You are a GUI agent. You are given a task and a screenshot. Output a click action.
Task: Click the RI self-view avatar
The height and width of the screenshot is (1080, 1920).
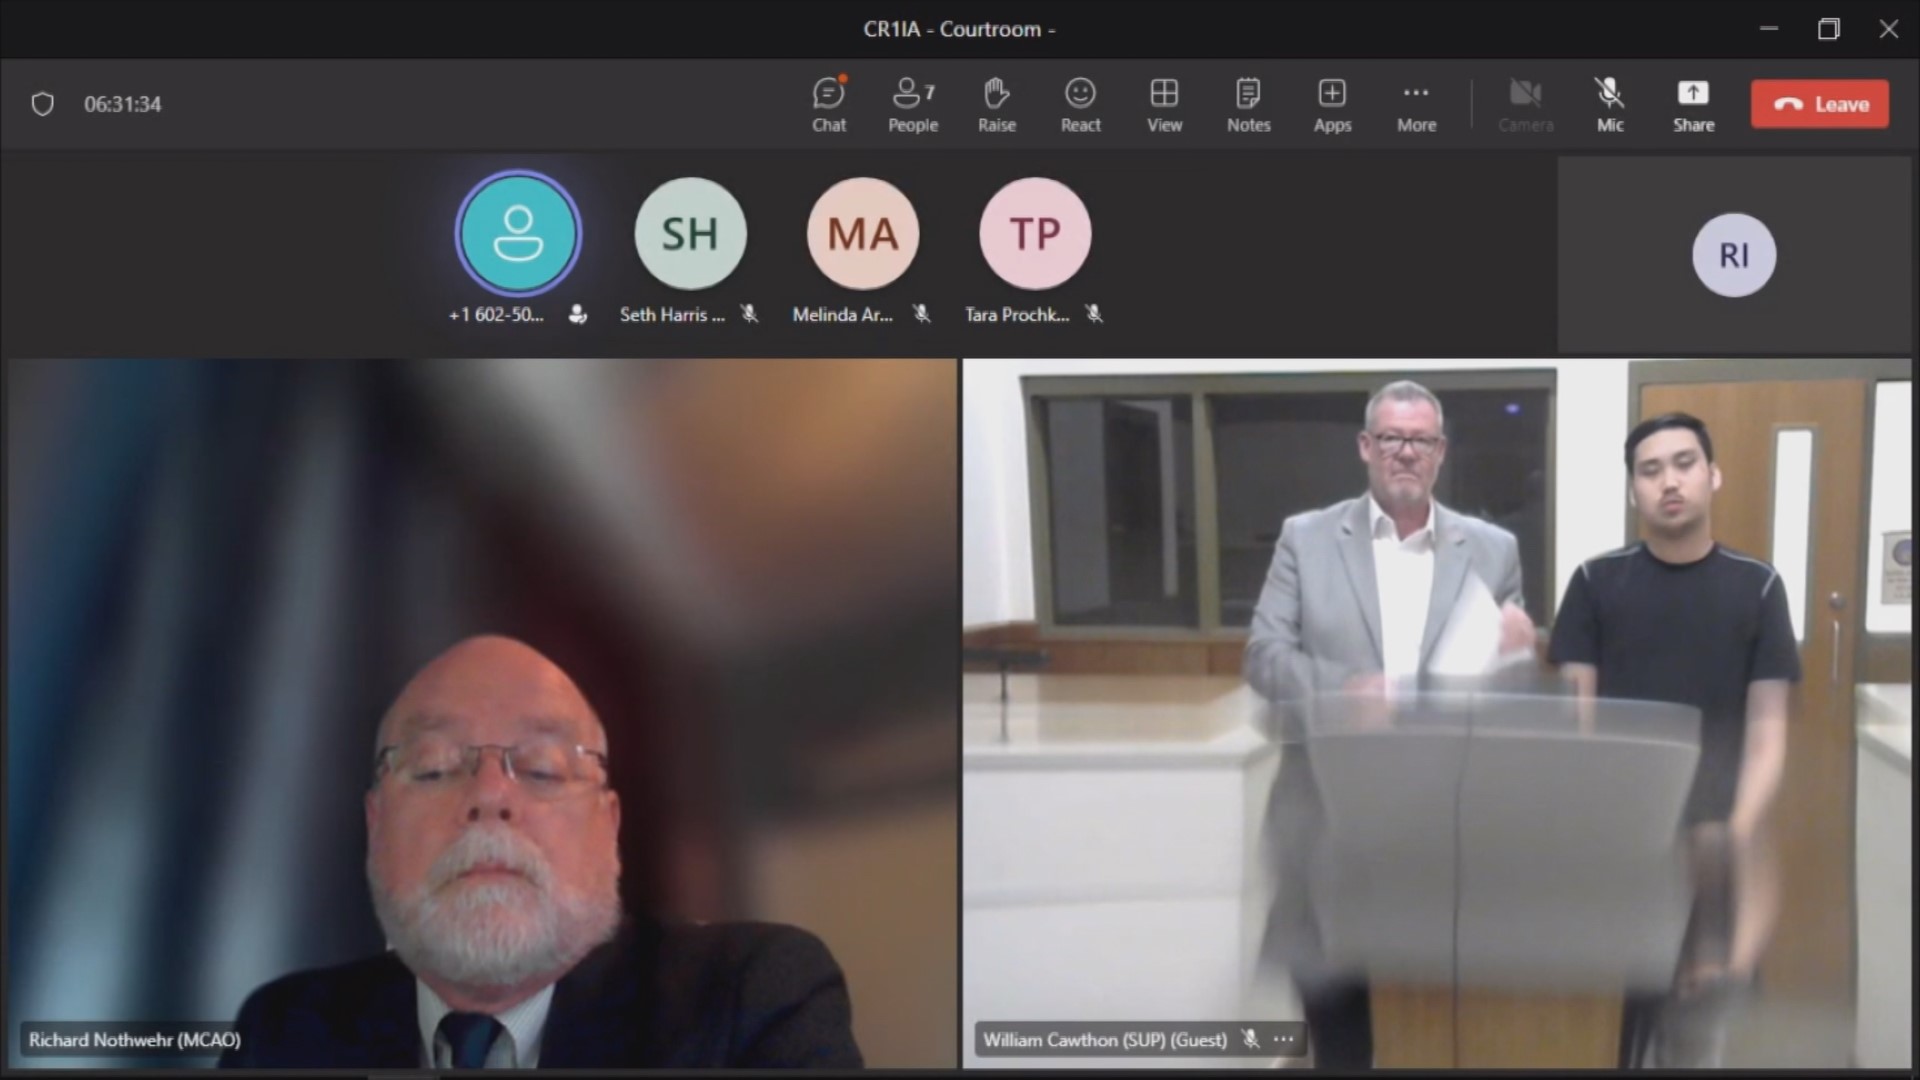coord(1733,255)
